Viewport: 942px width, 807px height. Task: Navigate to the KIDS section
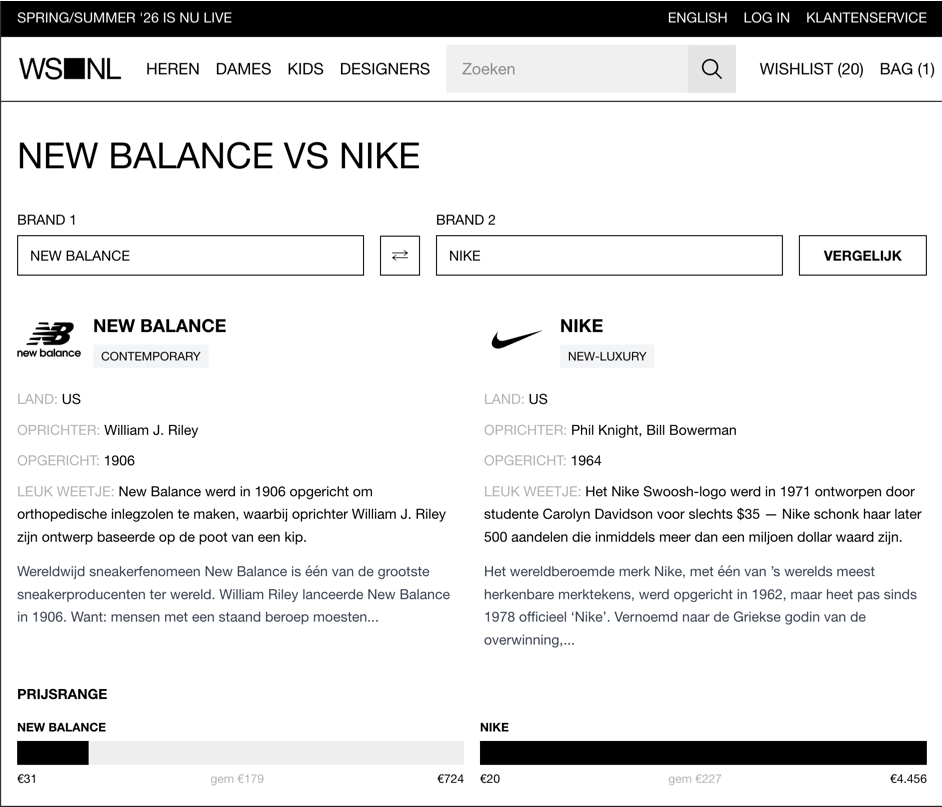[x=305, y=69]
